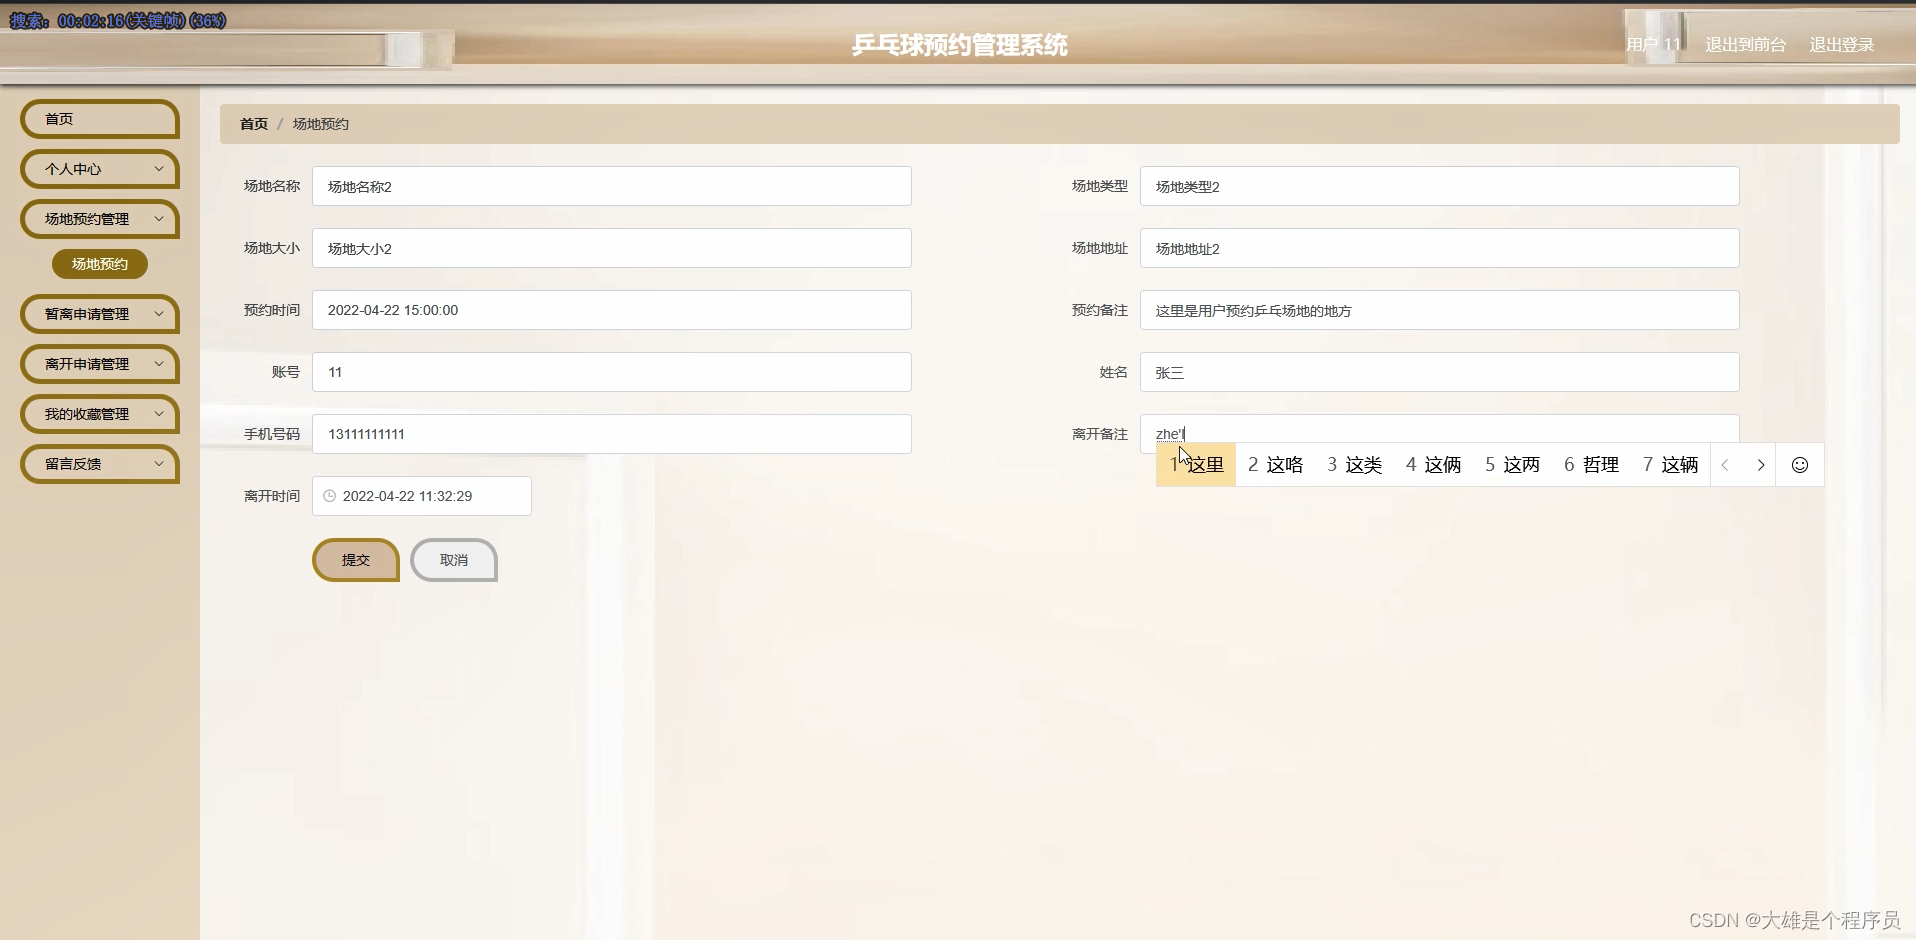Image resolution: width=1916 pixels, height=940 pixels.
Task: Expand the 个人中心 sidebar section
Action: click(x=99, y=169)
